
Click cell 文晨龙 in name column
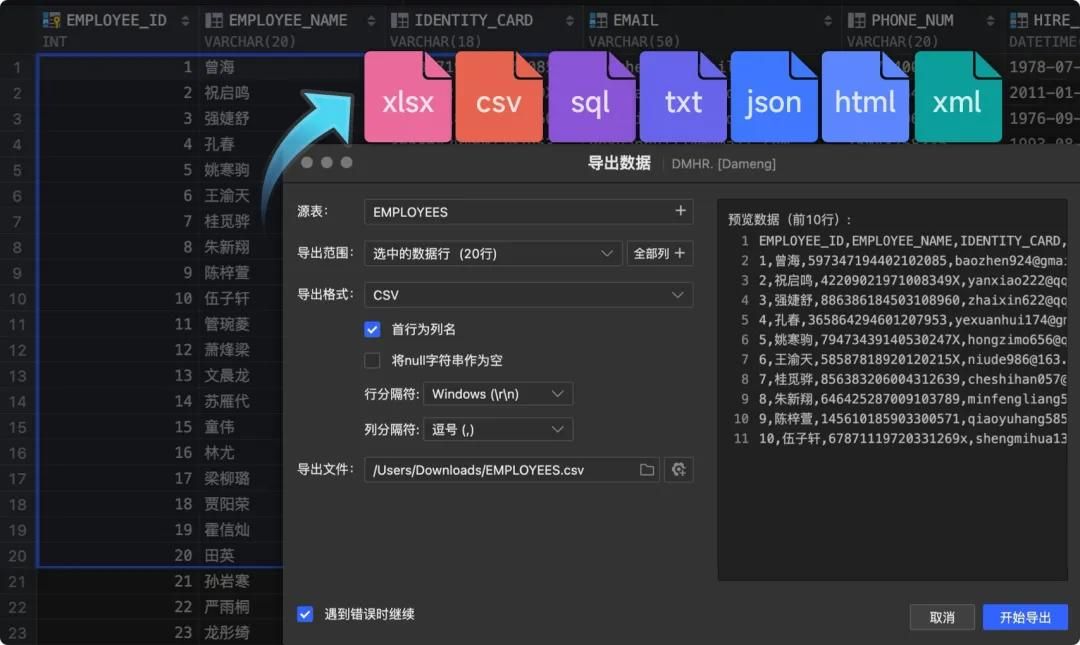pos(227,376)
